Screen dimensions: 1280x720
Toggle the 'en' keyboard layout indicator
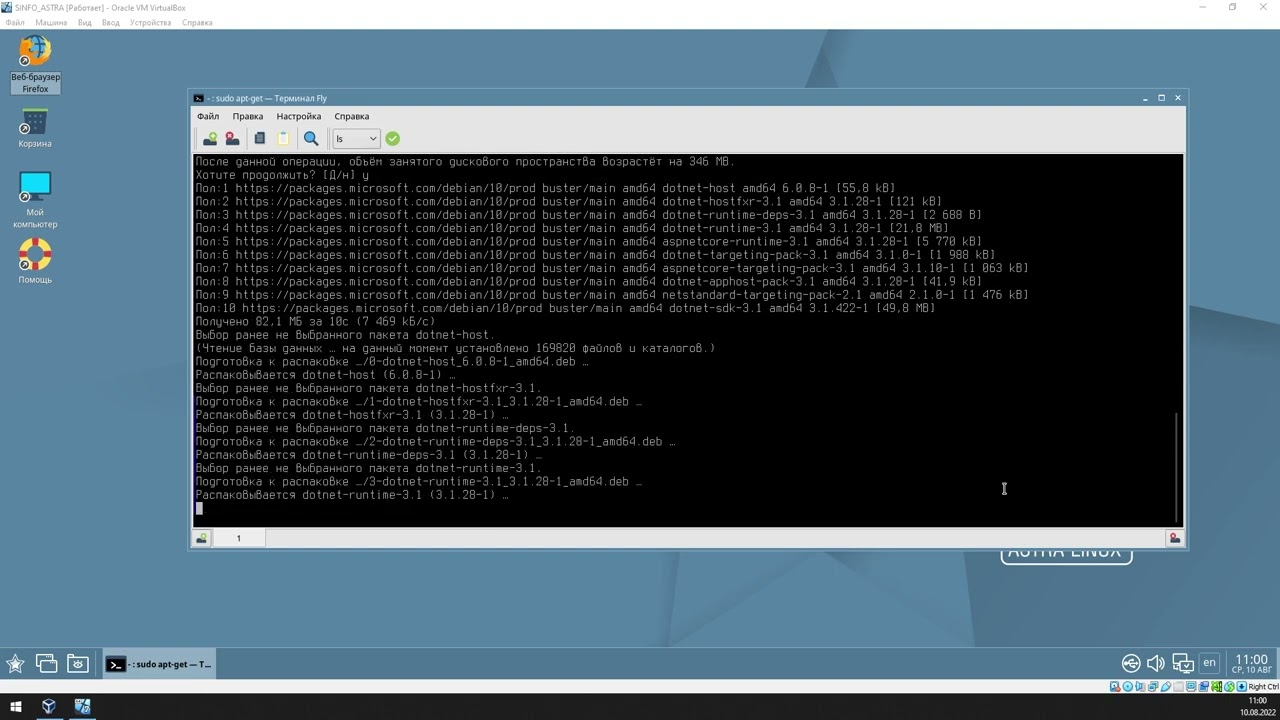(x=1209, y=663)
